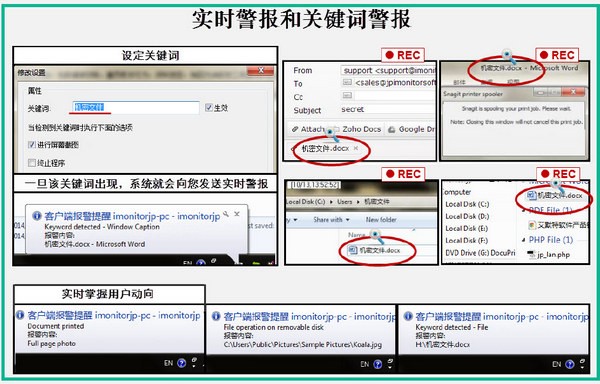Click the alert title above Document printed

[x=114, y=315]
